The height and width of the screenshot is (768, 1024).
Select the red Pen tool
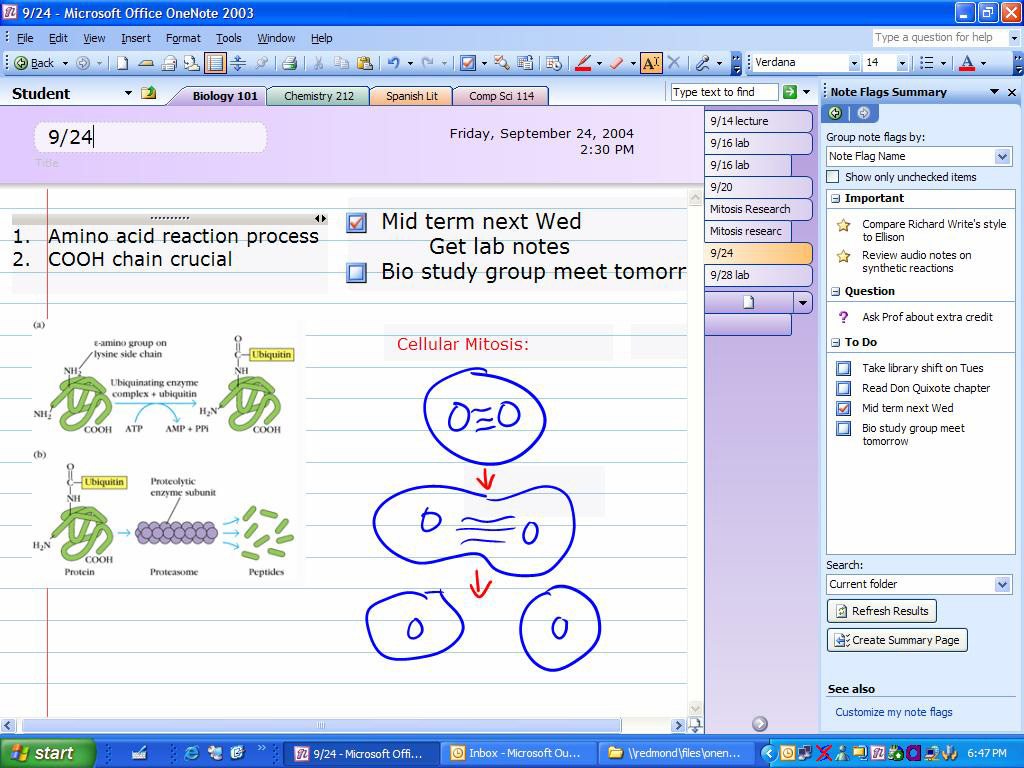pos(583,63)
